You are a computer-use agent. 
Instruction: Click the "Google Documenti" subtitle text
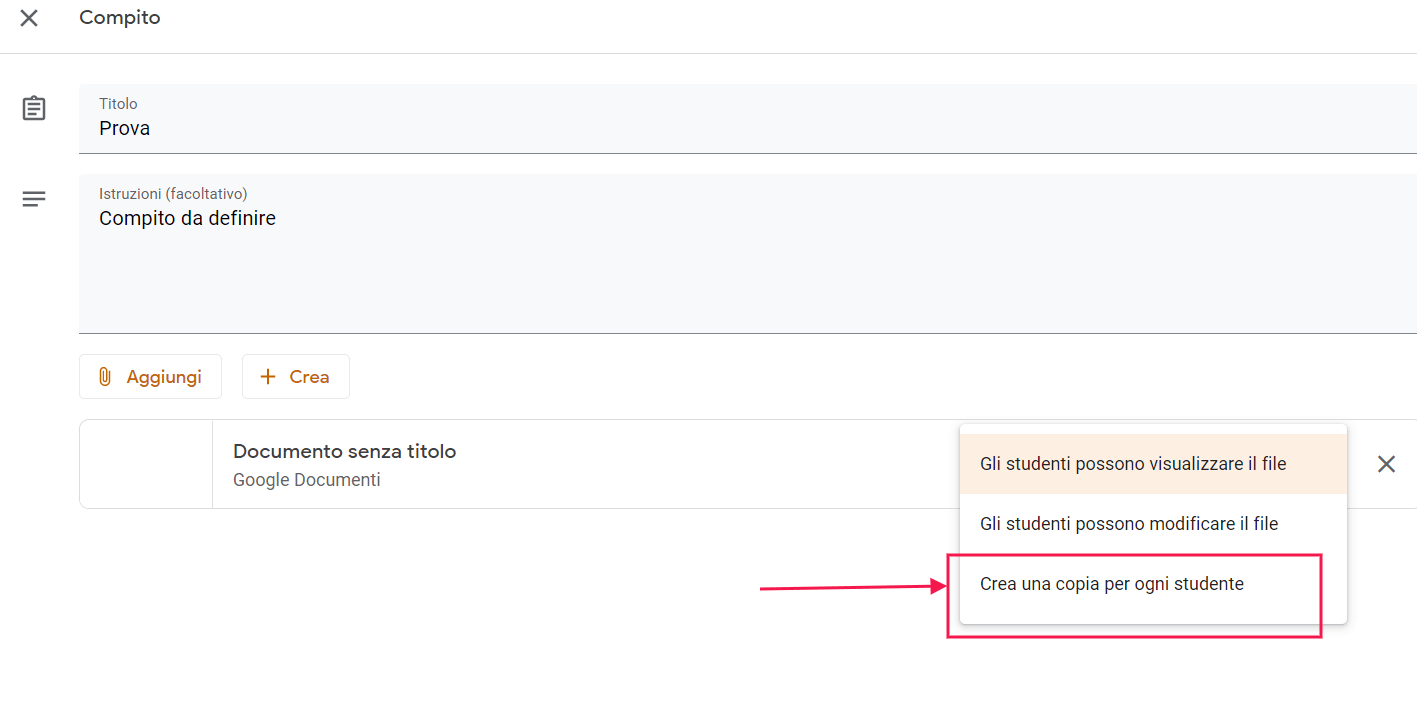306,480
